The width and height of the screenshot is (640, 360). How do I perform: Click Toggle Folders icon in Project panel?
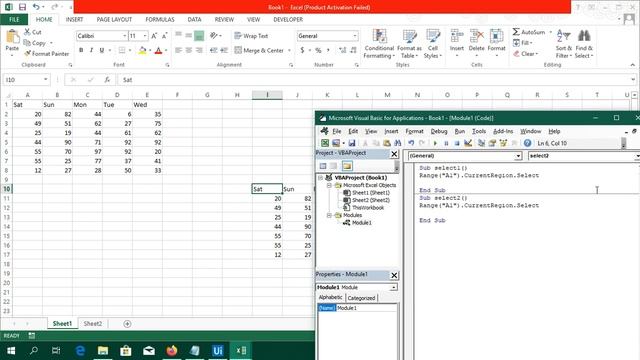click(x=347, y=166)
